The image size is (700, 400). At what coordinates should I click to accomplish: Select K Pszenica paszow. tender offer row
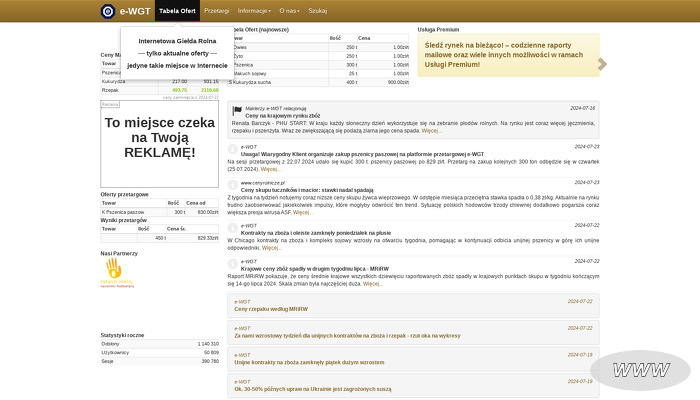point(159,212)
